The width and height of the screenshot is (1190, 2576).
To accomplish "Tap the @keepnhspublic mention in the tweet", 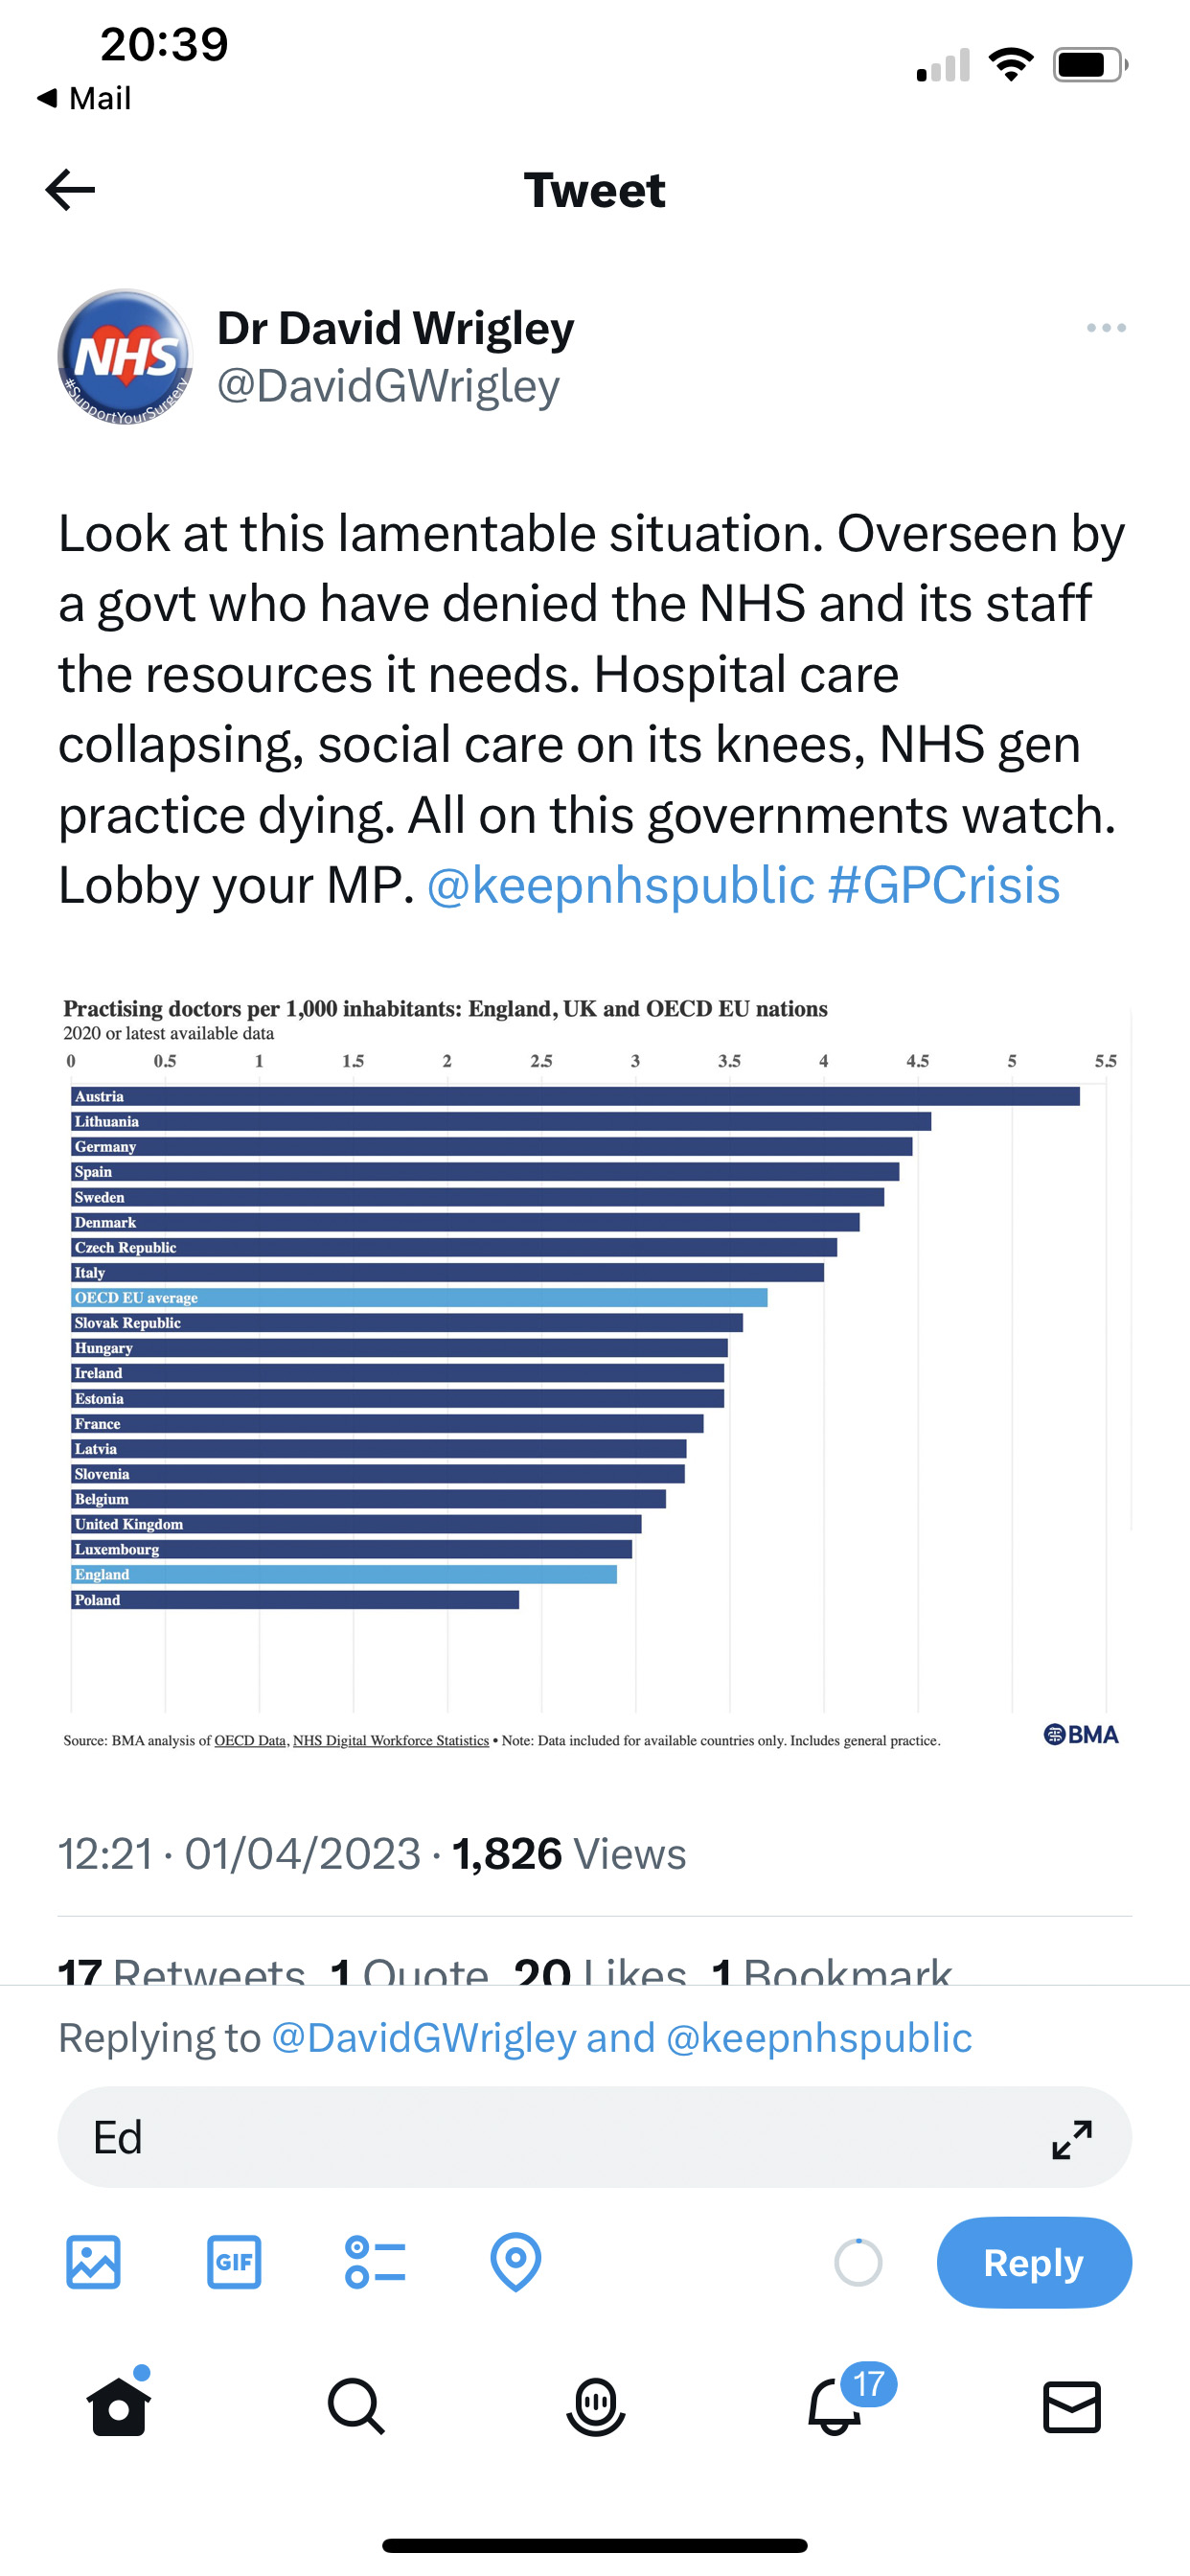I will [621, 885].
